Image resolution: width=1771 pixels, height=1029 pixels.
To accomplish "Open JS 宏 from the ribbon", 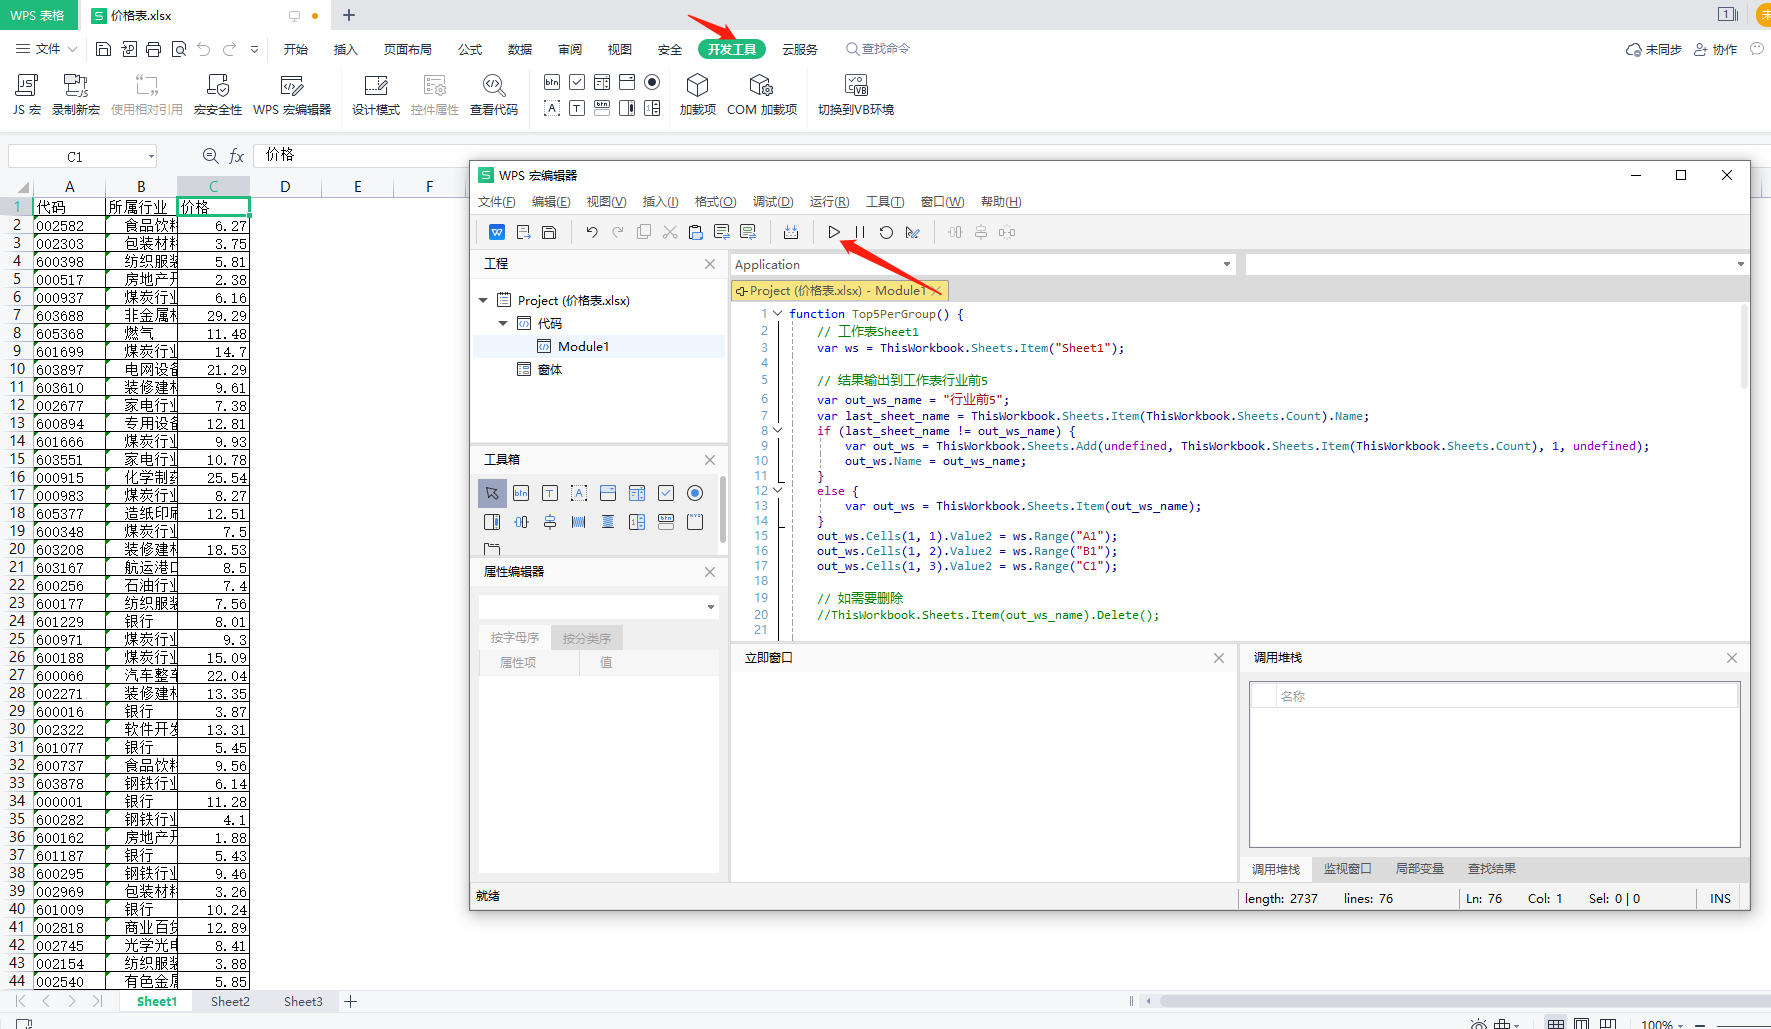I will pyautogui.click(x=27, y=95).
